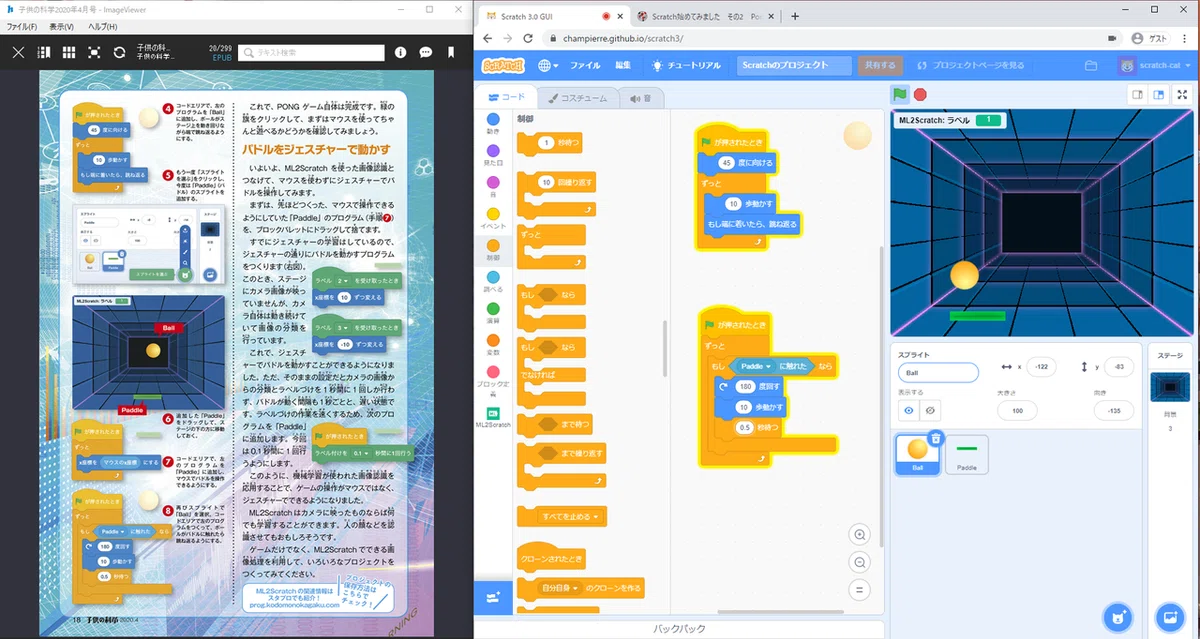Click the stage backdrop thumbnail
Screen dimensions: 1200x639
(1169, 386)
